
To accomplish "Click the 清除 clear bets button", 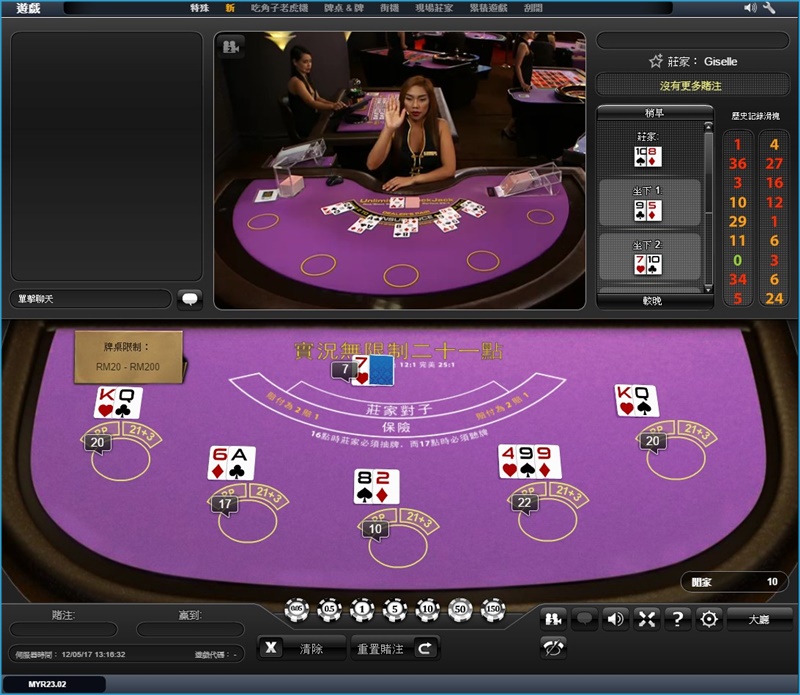I will pos(301,648).
